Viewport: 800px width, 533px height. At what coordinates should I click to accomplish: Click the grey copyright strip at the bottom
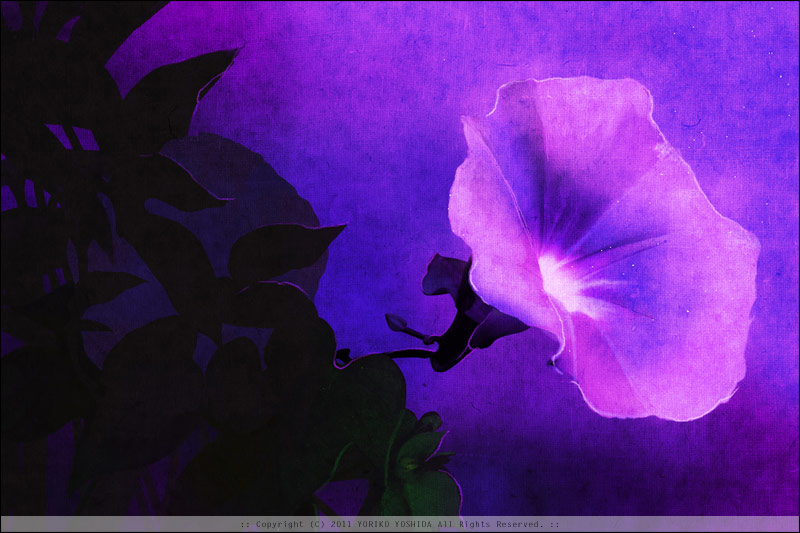click(x=120, y=524)
